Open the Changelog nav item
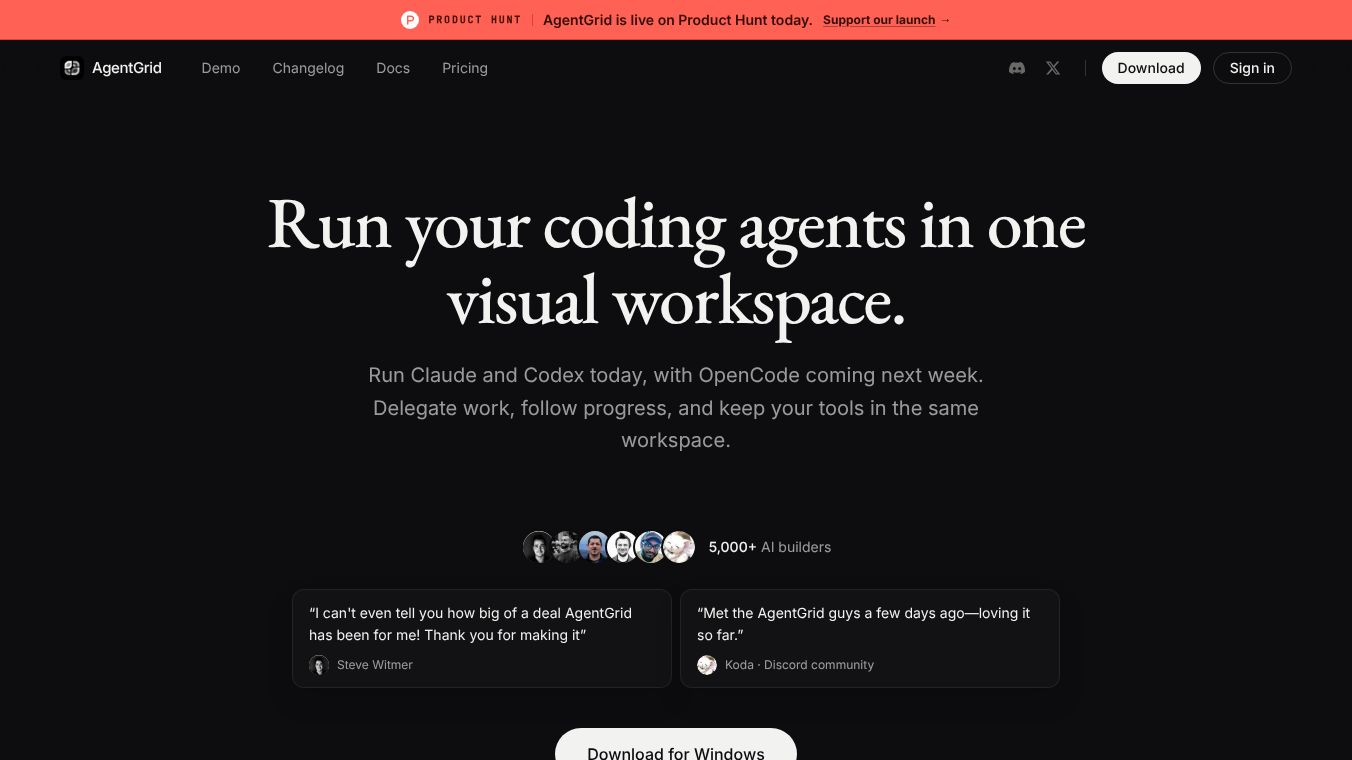 tap(308, 68)
